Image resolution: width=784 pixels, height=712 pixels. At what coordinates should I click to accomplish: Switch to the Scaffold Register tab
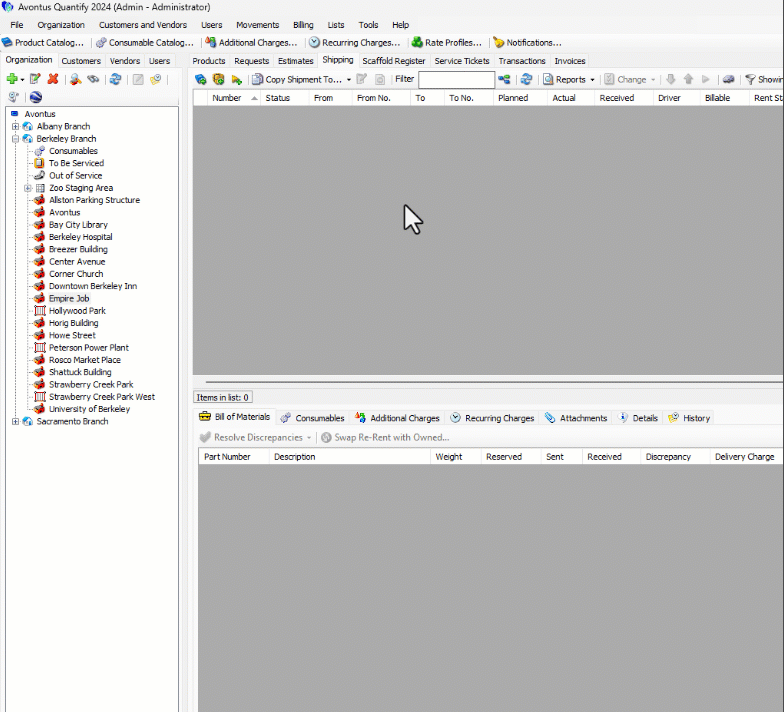pos(394,60)
